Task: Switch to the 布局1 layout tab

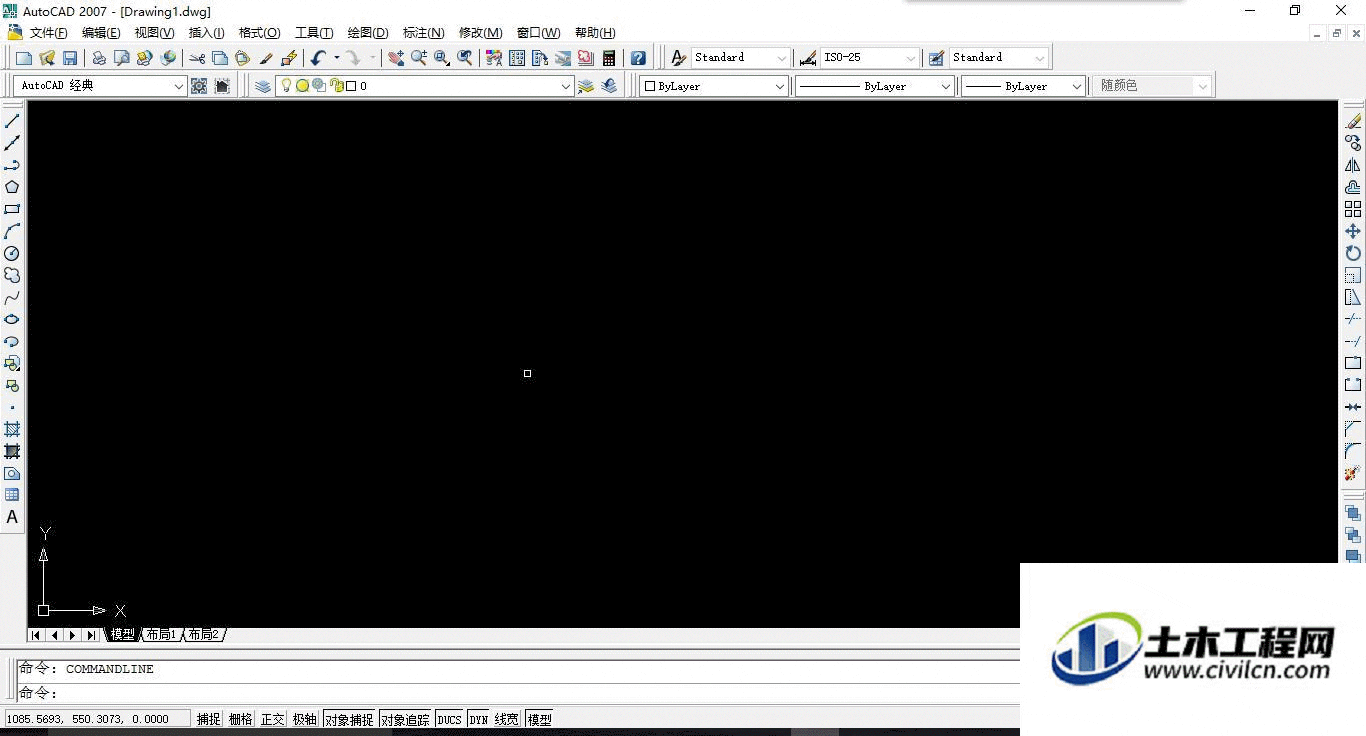Action: coord(160,635)
